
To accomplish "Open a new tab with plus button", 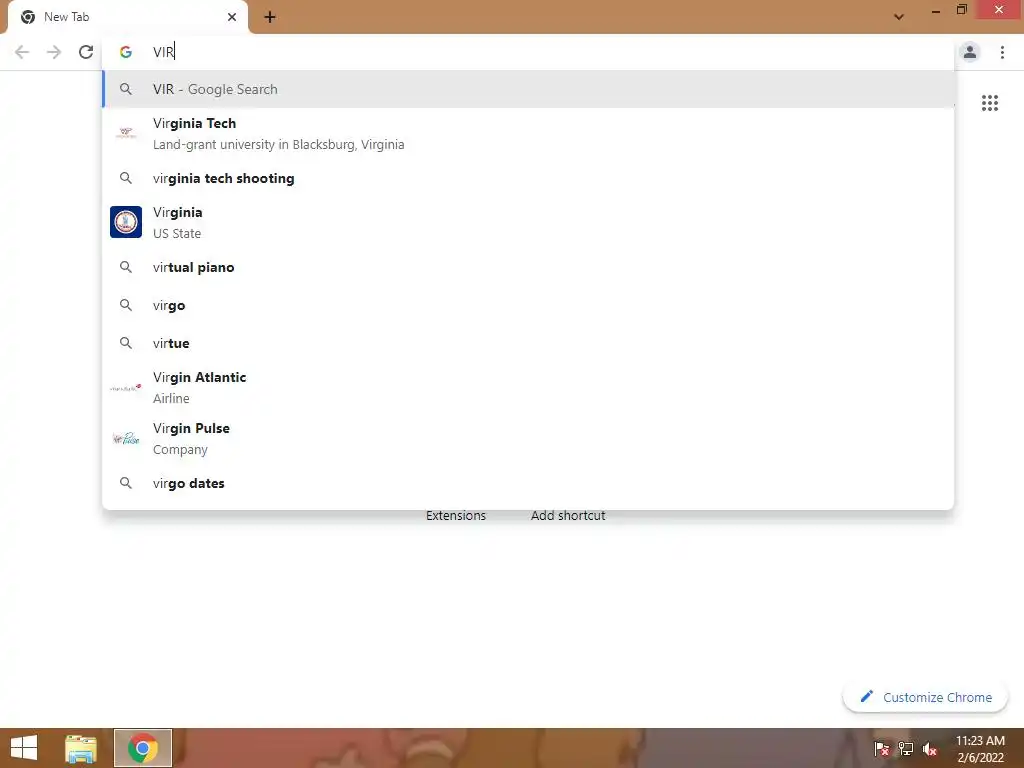I will [x=270, y=17].
